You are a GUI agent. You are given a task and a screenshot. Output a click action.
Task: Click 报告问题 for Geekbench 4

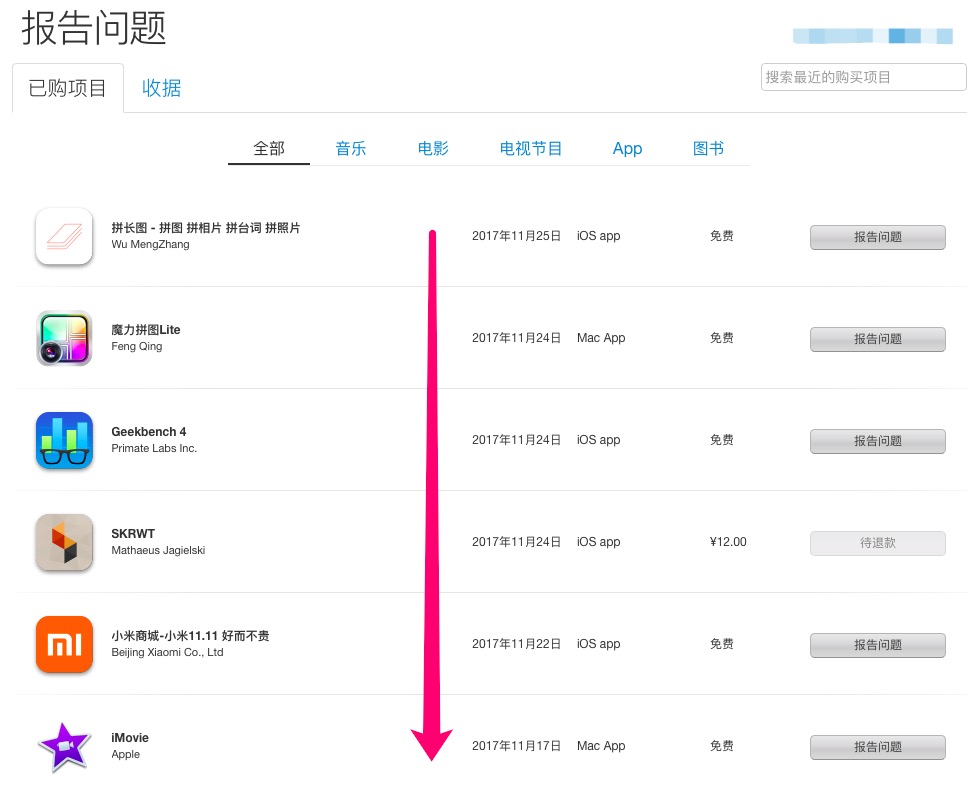coord(877,441)
